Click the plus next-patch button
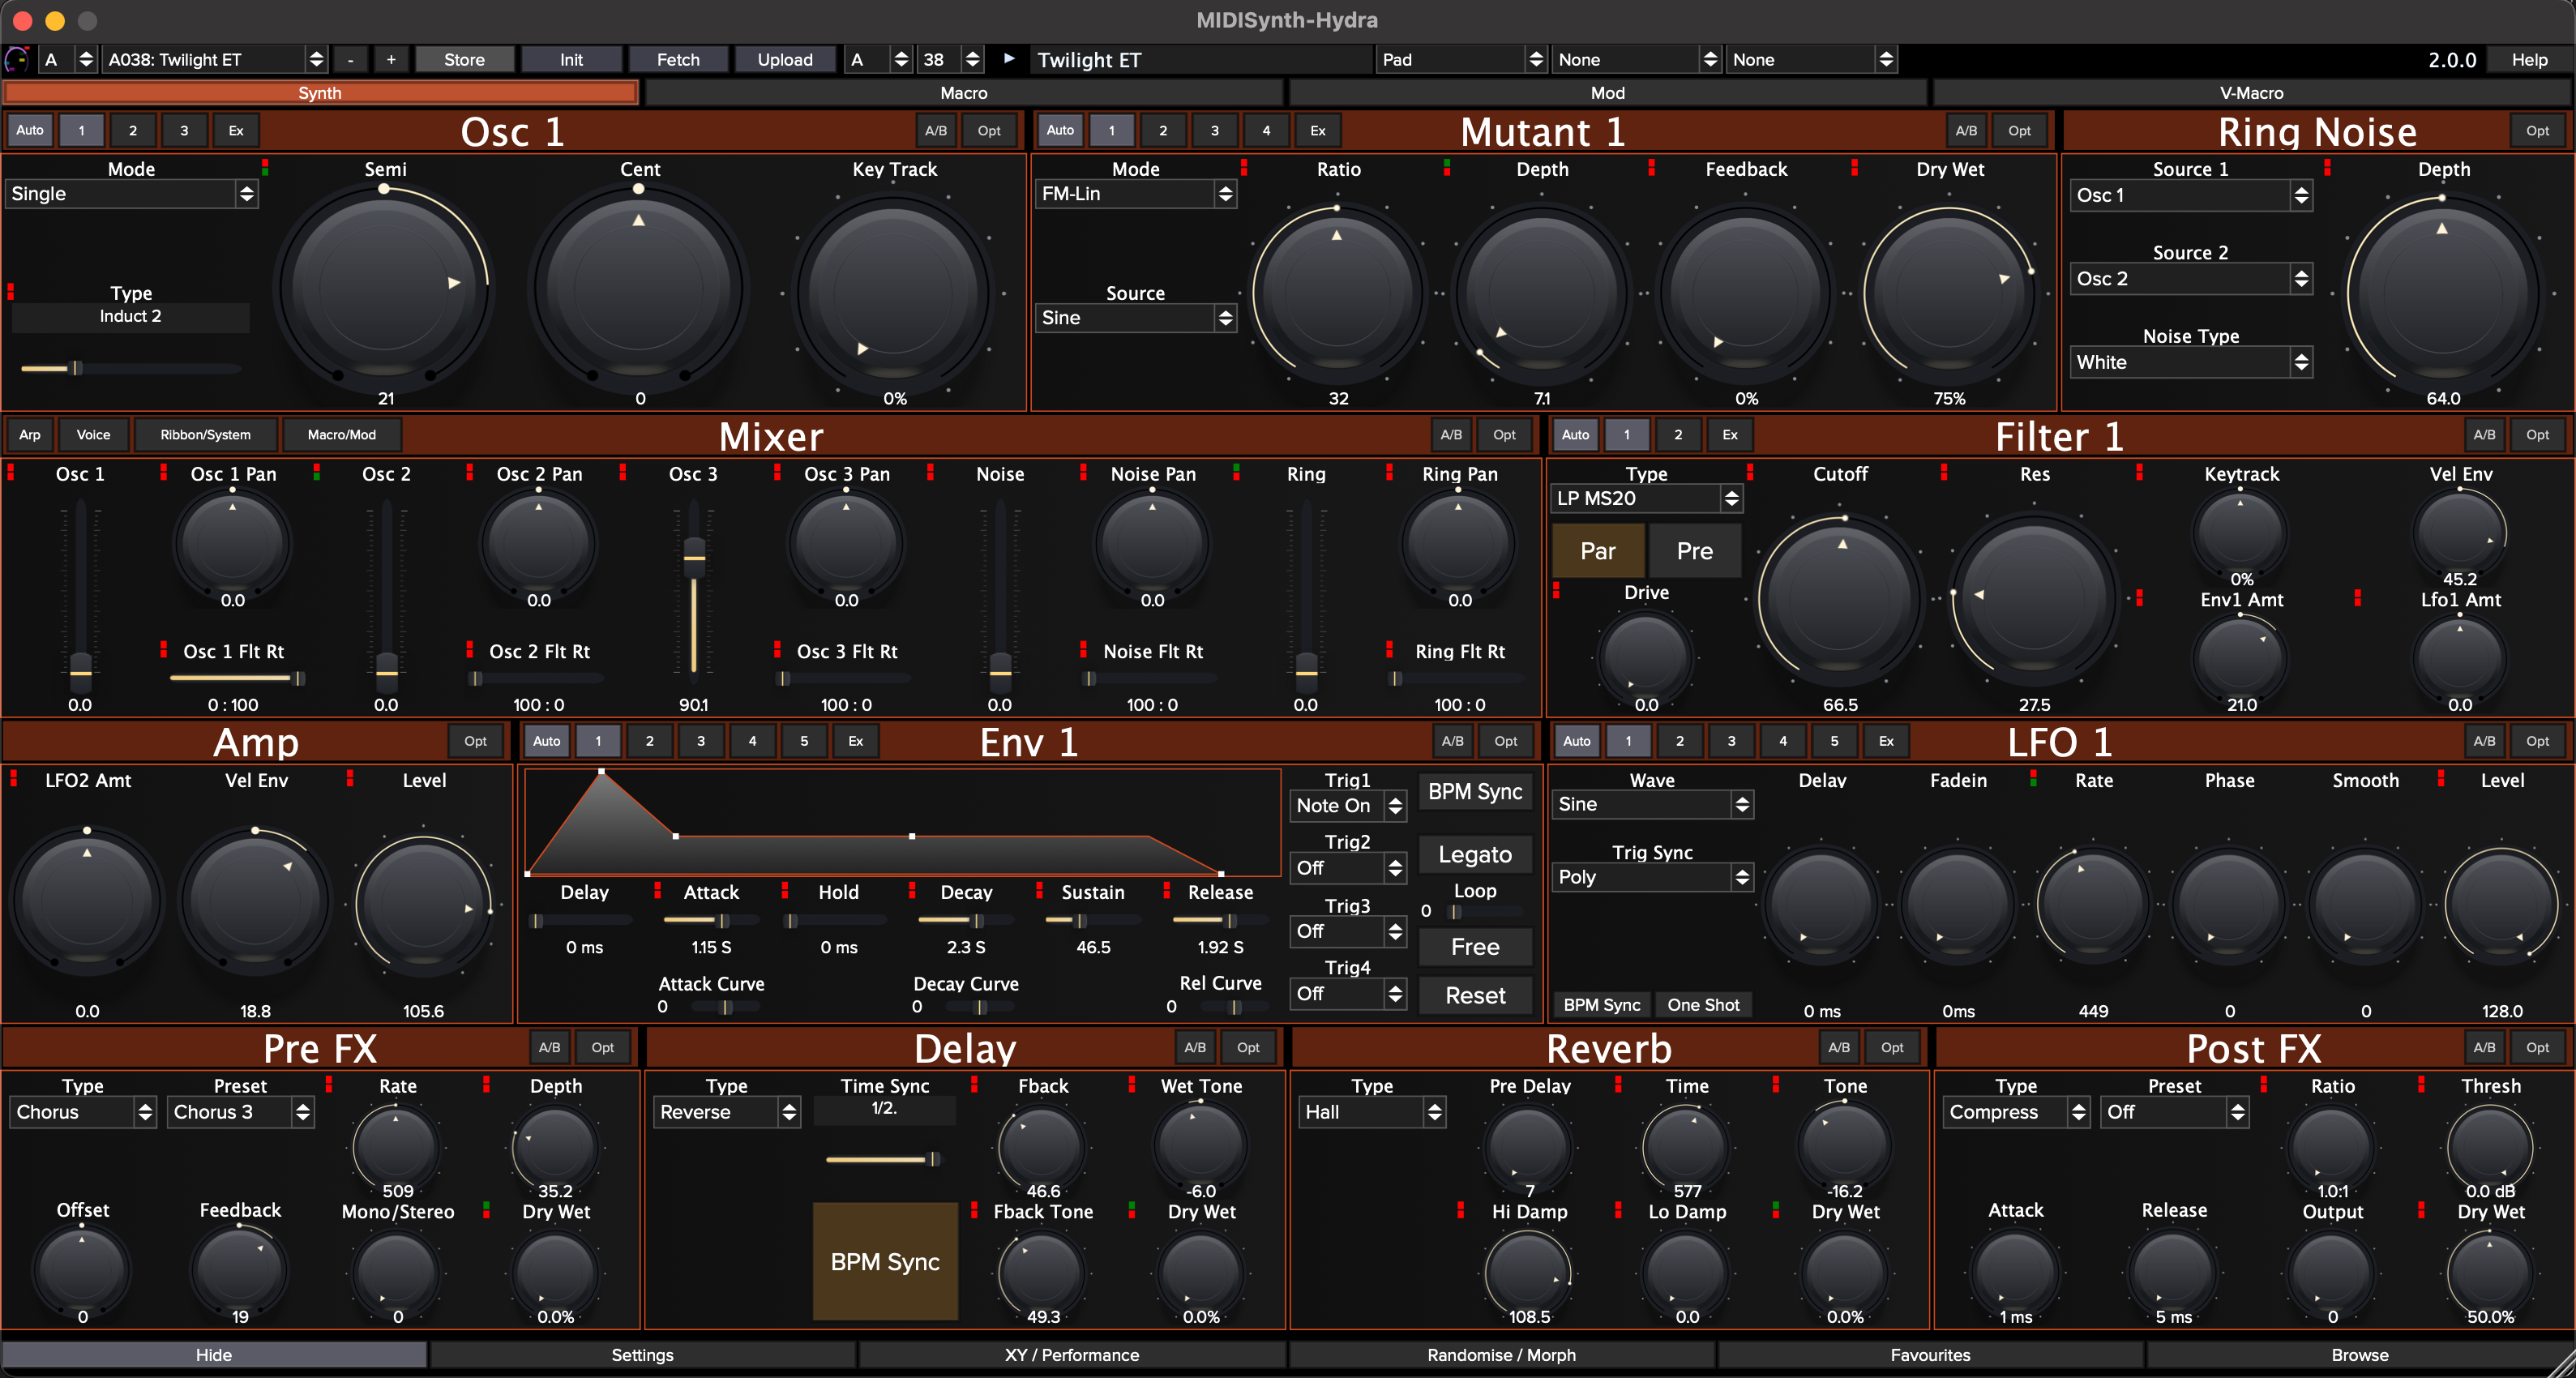The height and width of the screenshot is (1378, 2576). [391, 60]
